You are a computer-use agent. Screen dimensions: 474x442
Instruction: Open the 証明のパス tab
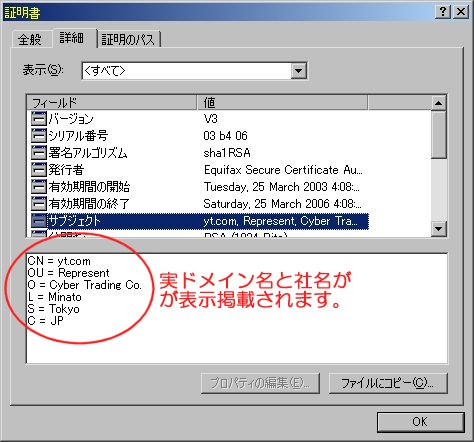pos(128,40)
